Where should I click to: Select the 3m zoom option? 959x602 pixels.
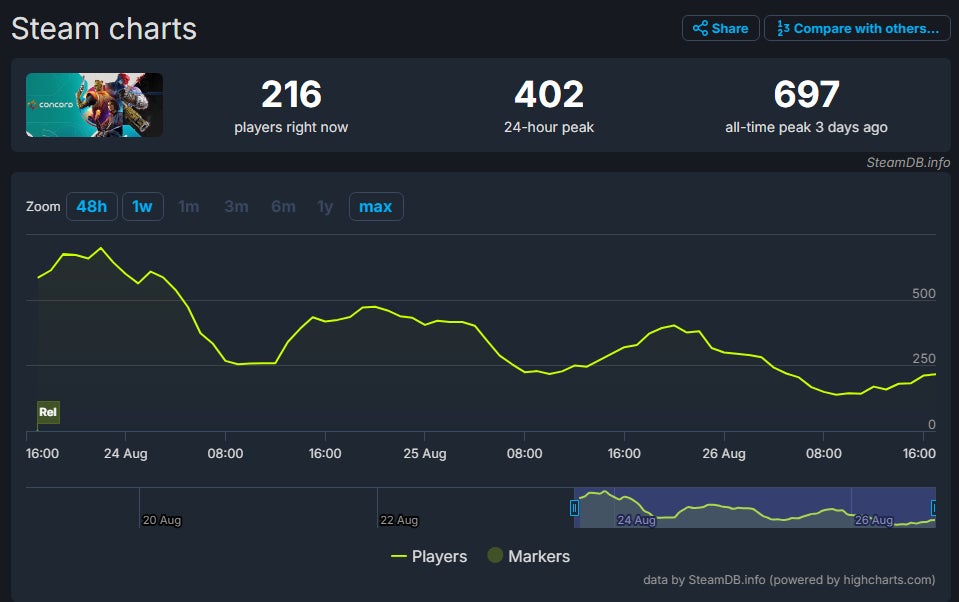click(x=237, y=206)
